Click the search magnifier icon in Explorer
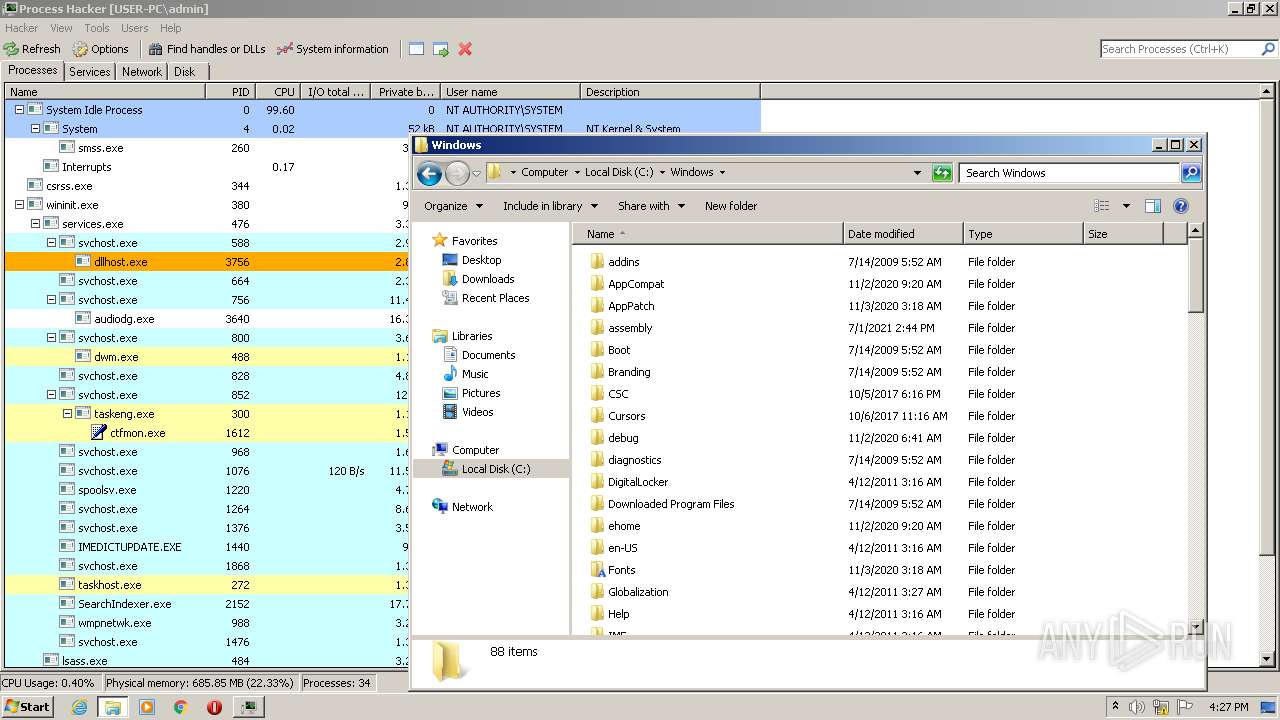The image size is (1280, 720). tap(1190, 173)
